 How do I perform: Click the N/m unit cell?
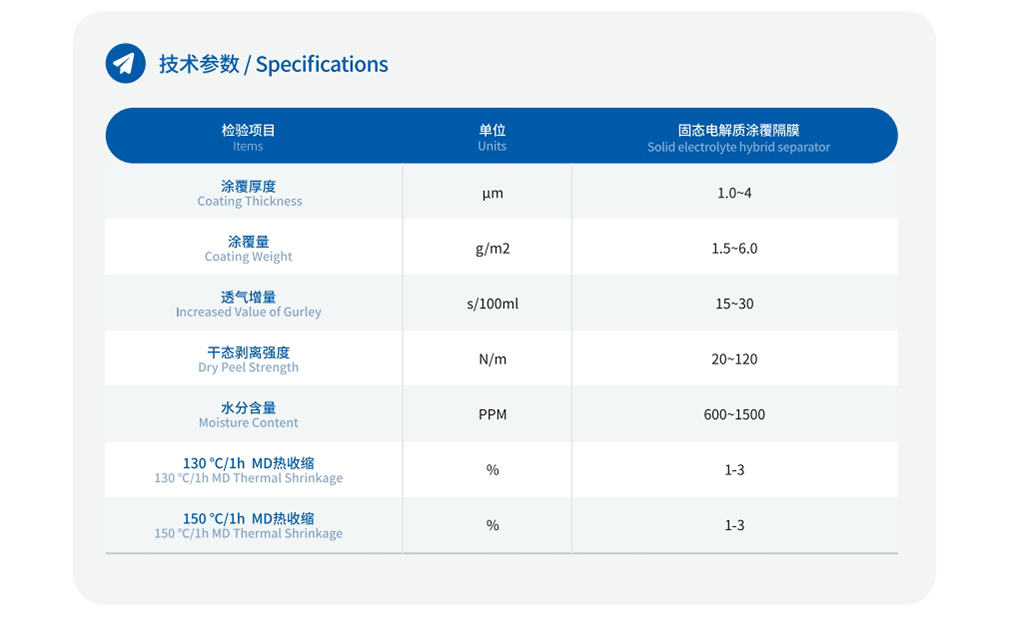(x=492, y=359)
